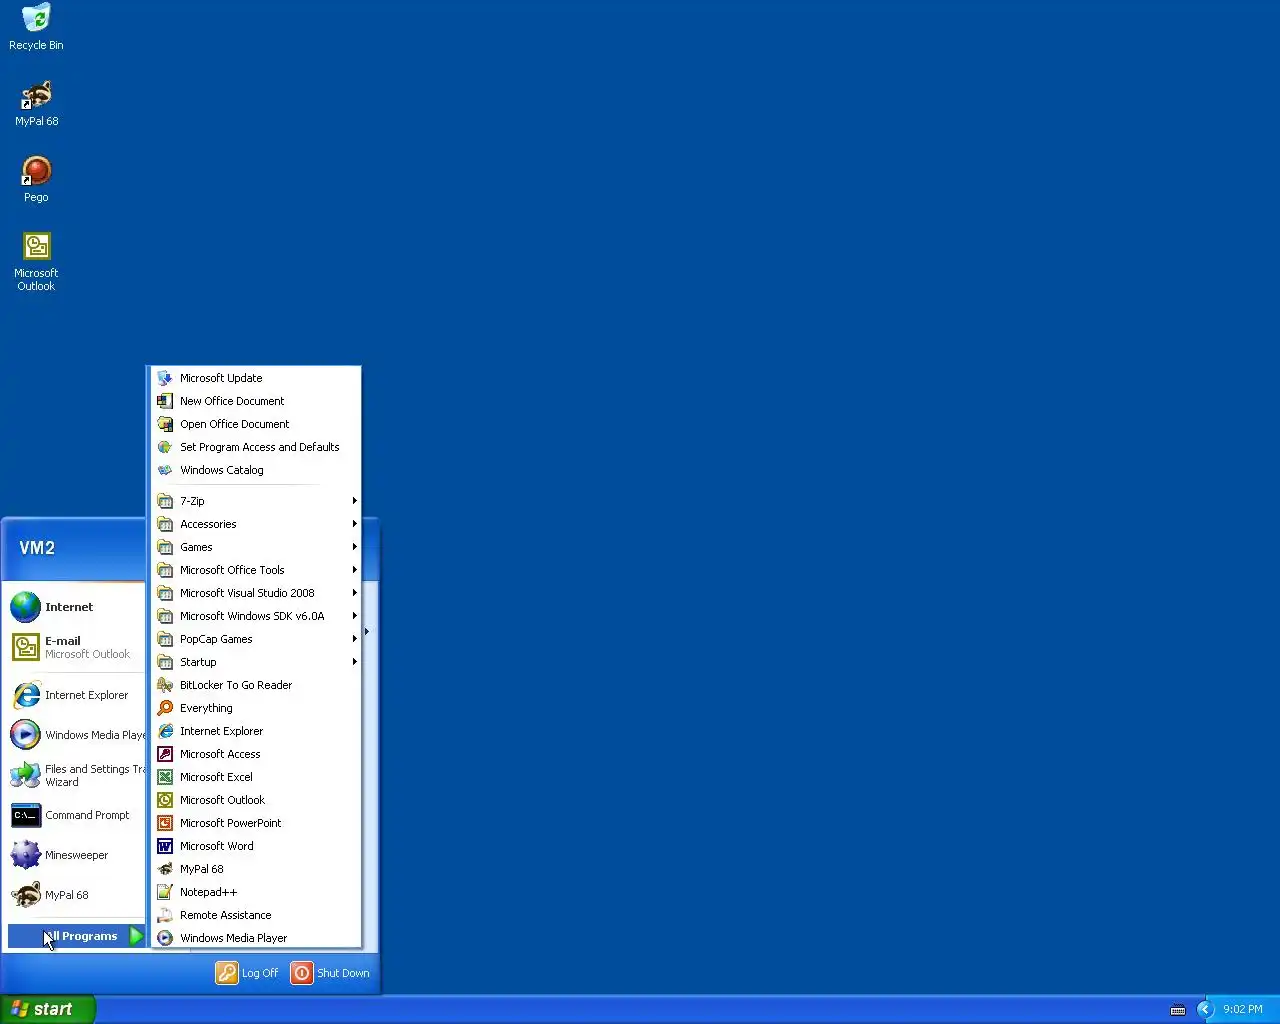
Task: Select the Microsoft Outlook desktop icon
Action: [36, 261]
